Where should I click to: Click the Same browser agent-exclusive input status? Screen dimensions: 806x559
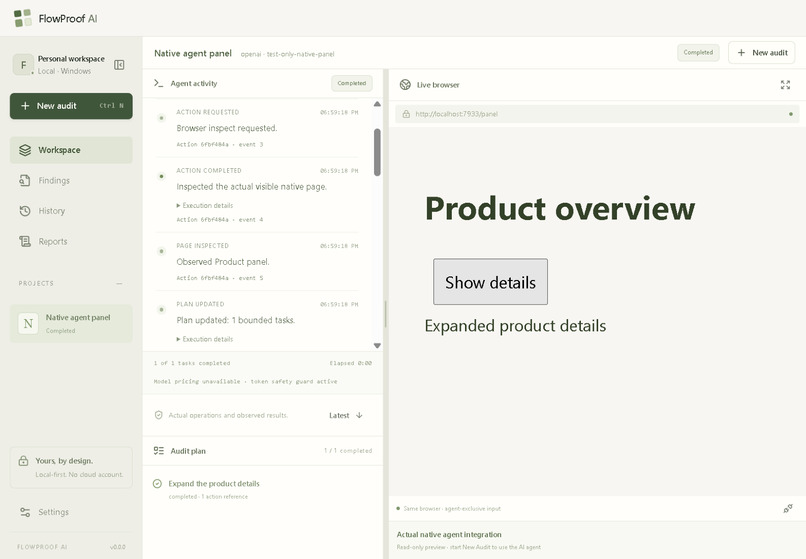tap(449, 509)
